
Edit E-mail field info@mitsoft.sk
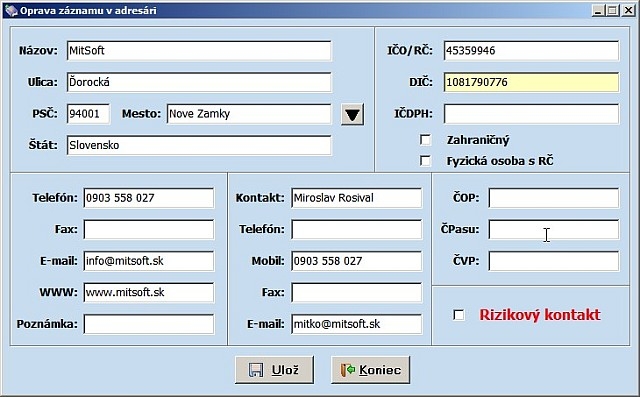coord(149,261)
